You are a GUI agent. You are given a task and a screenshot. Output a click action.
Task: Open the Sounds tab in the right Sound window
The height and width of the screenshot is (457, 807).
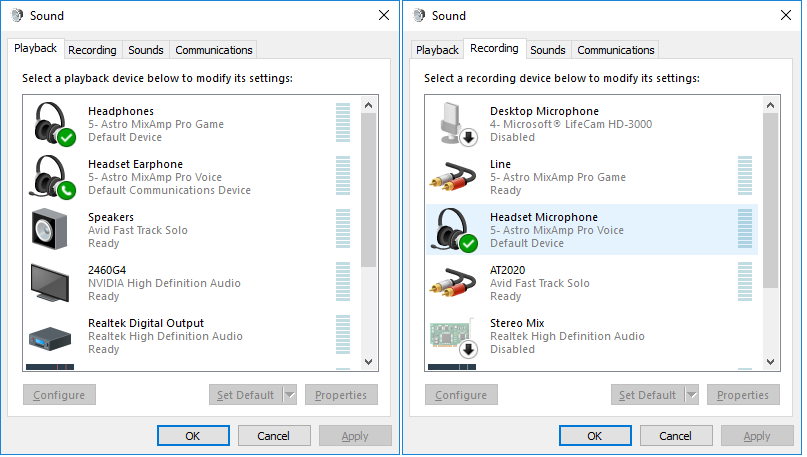pos(548,50)
